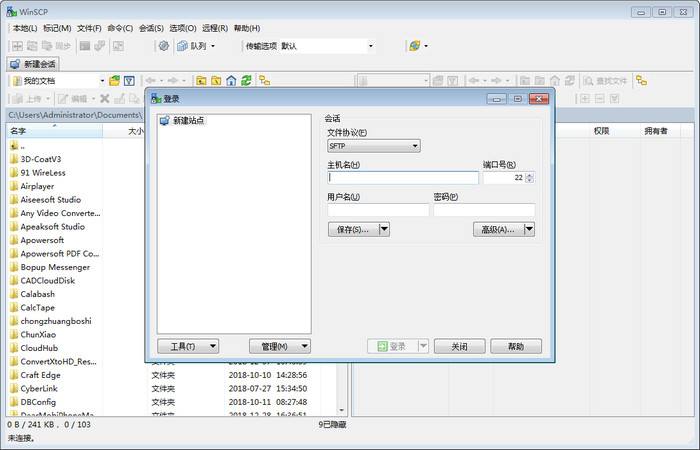
Task: Go to local home directory icon
Action: 231,81
